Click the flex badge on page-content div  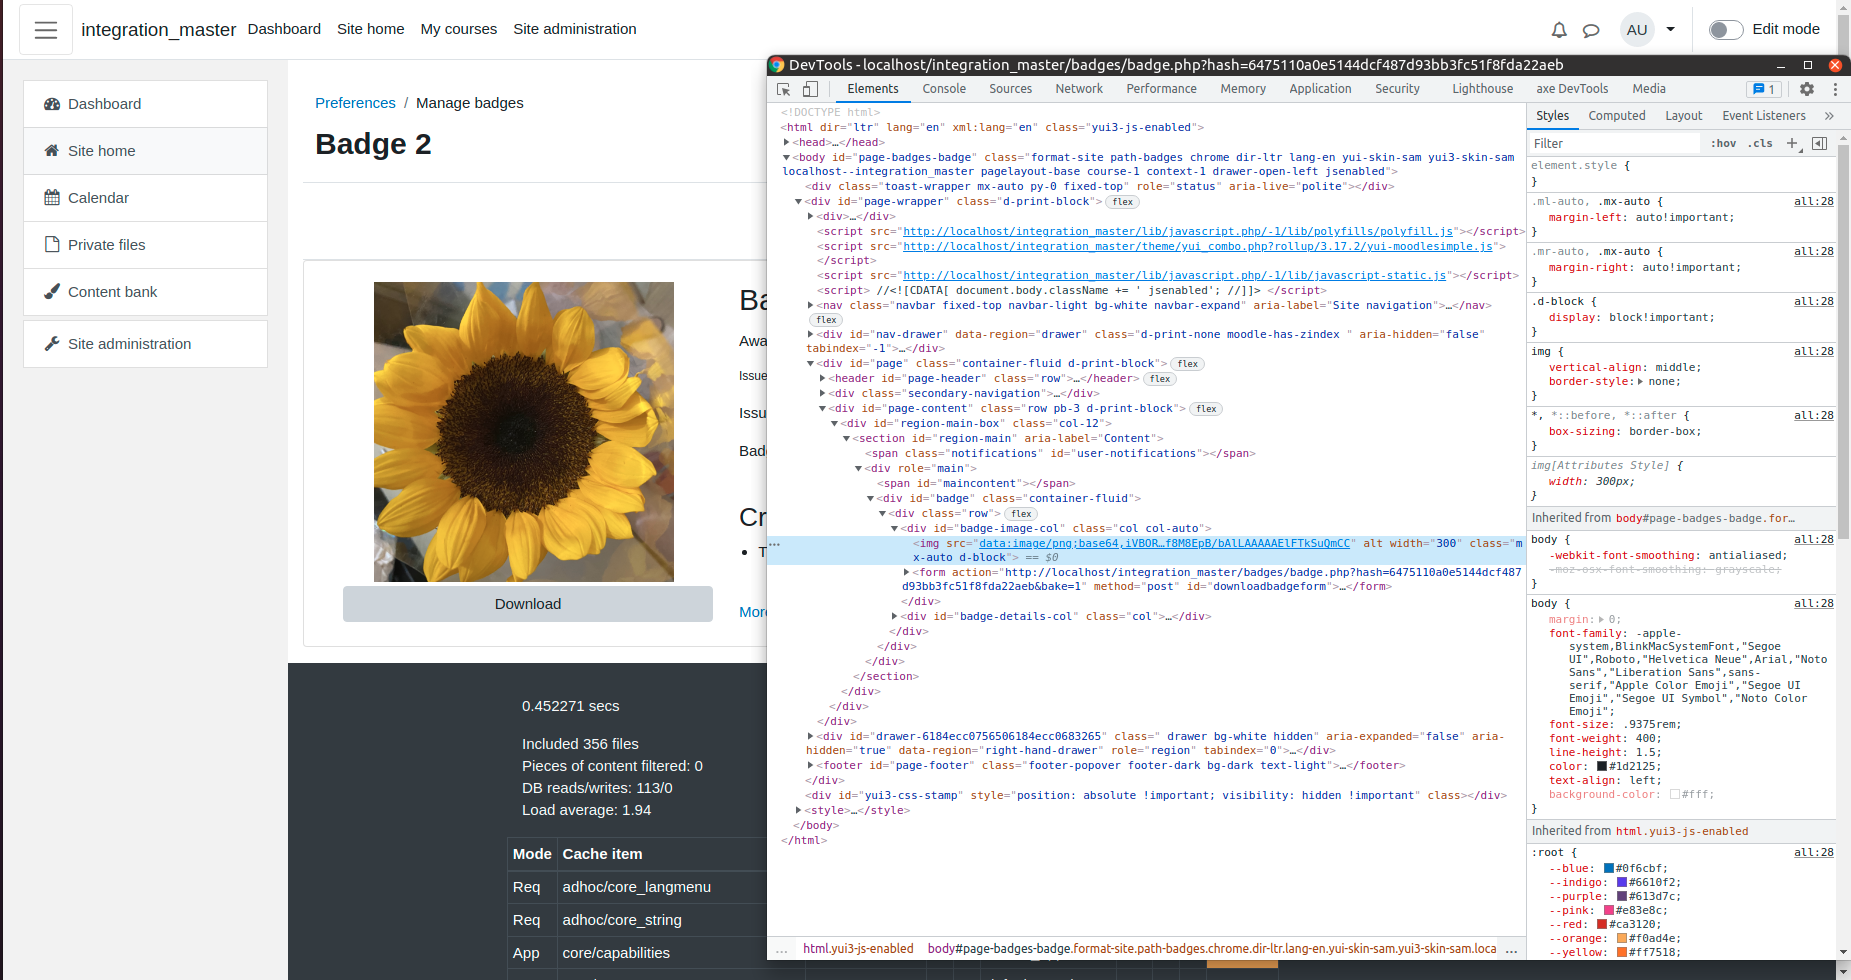[1207, 409]
